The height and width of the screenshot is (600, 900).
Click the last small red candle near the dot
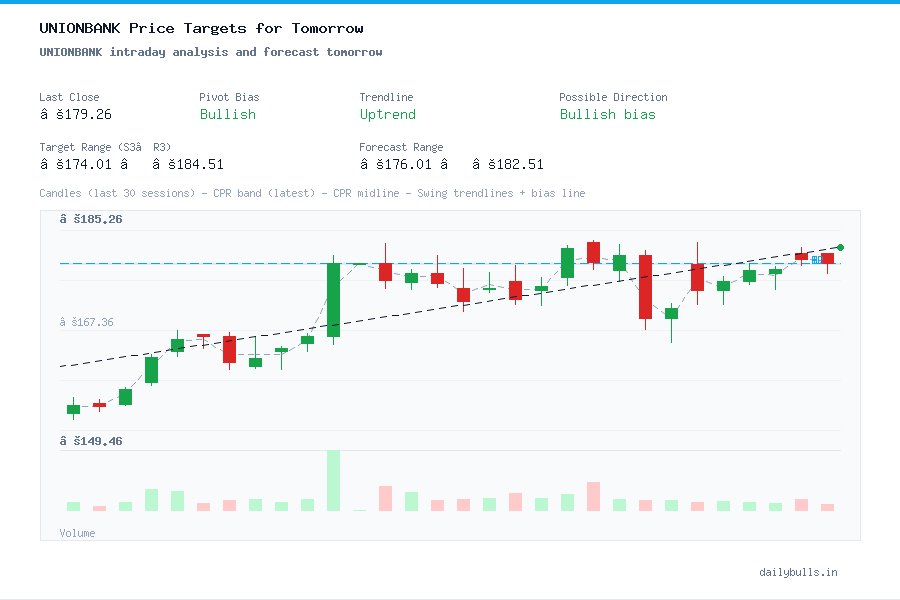coord(828,258)
